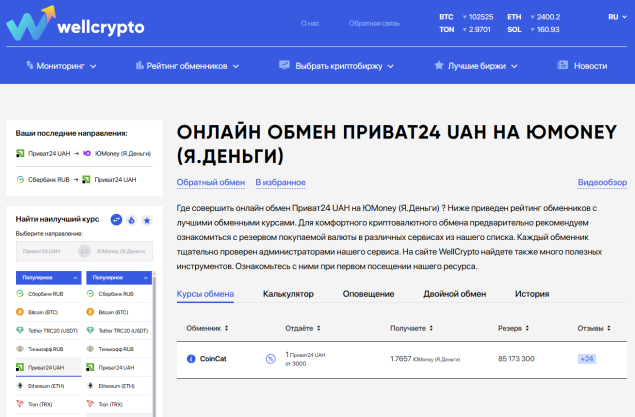Click the blue swap directions round icon
Image resolution: width=635 pixels, height=417 pixels.
click(x=116, y=220)
